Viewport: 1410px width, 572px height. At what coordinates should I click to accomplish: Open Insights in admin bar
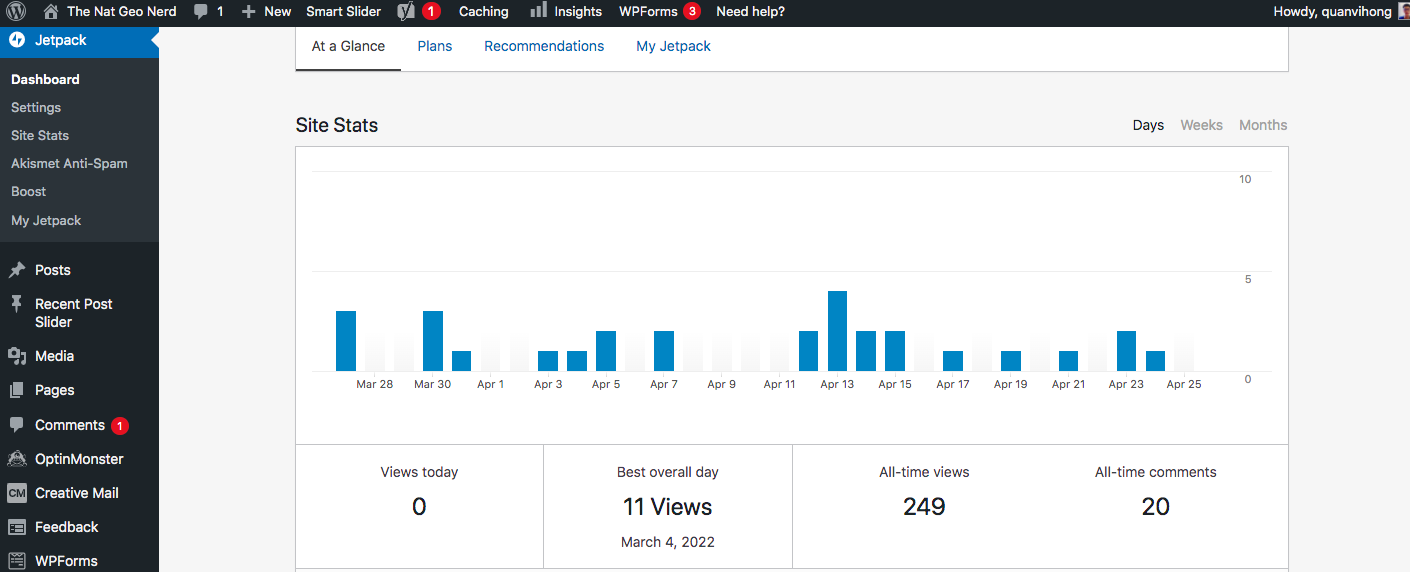(578, 12)
